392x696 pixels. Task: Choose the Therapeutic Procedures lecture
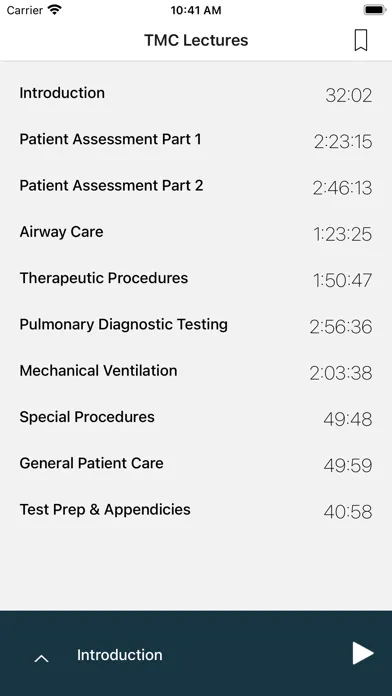click(196, 279)
